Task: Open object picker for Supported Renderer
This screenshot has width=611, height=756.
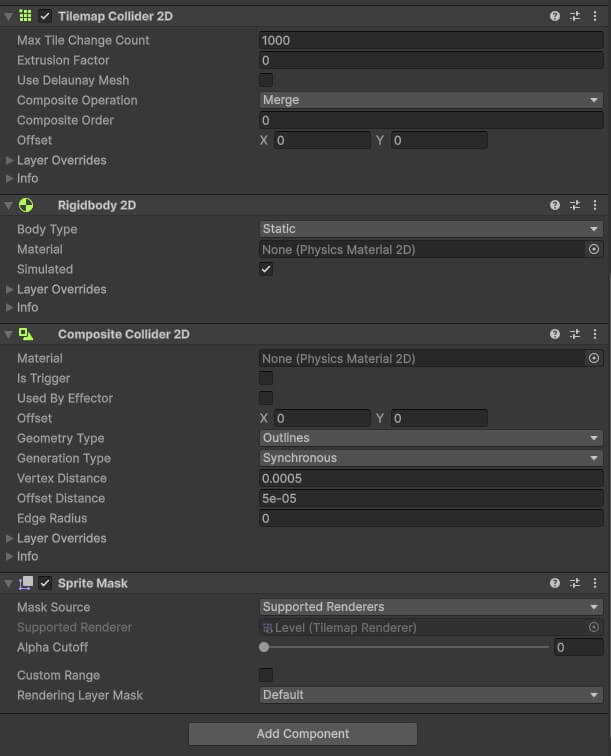Action: click(594, 627)
